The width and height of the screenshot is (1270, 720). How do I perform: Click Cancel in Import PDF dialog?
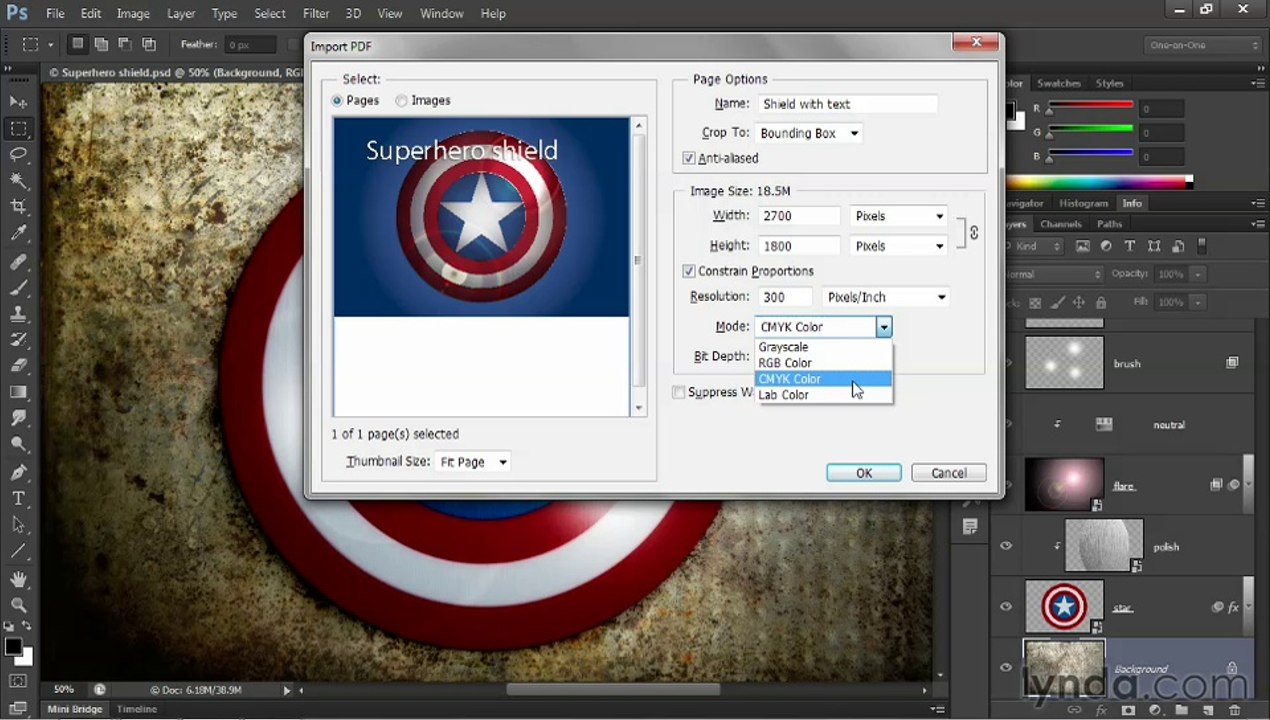948,473
